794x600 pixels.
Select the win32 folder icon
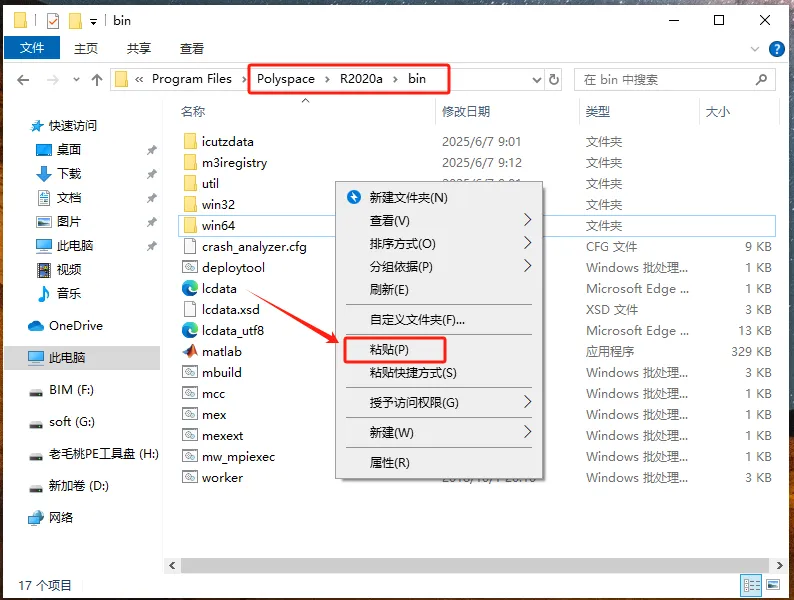[190, 205]
